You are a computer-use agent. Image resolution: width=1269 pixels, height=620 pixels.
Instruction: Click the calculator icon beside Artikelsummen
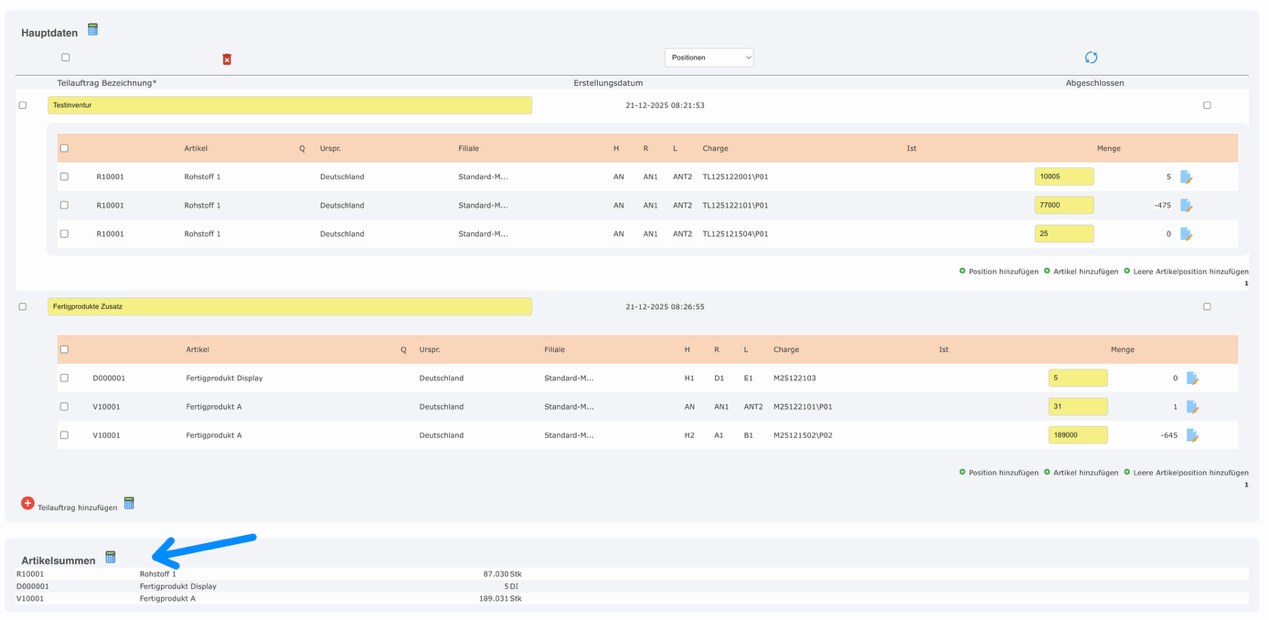tap(111, 557)
